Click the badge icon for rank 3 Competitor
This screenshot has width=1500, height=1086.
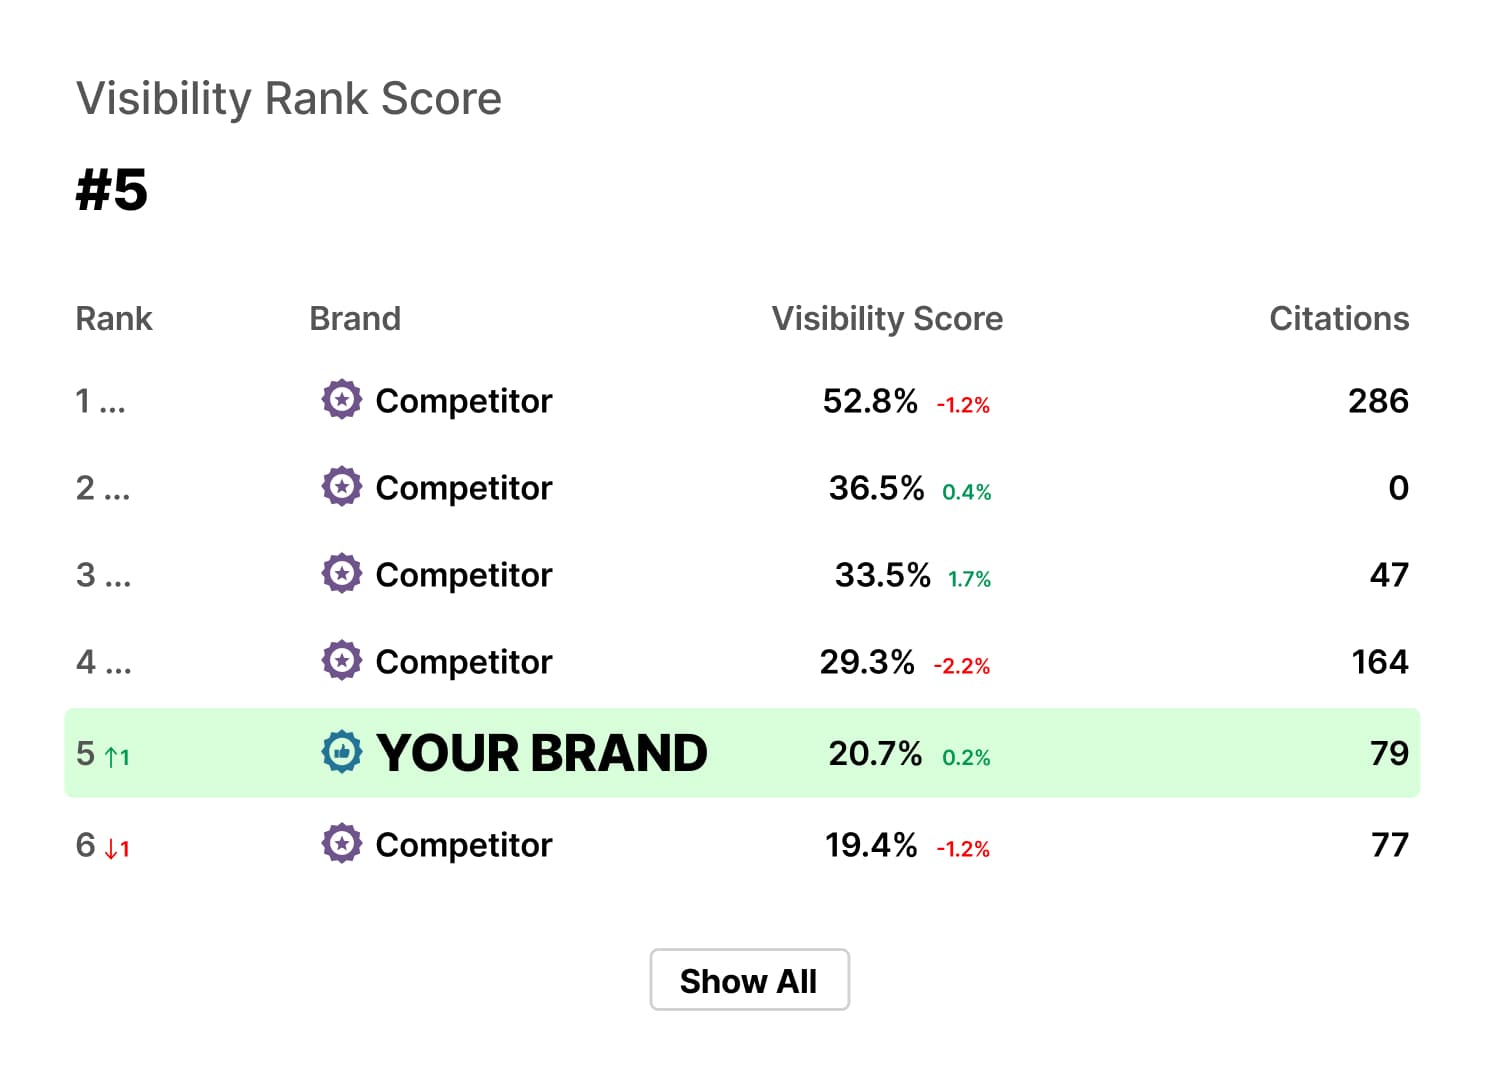tap(341, 574)
